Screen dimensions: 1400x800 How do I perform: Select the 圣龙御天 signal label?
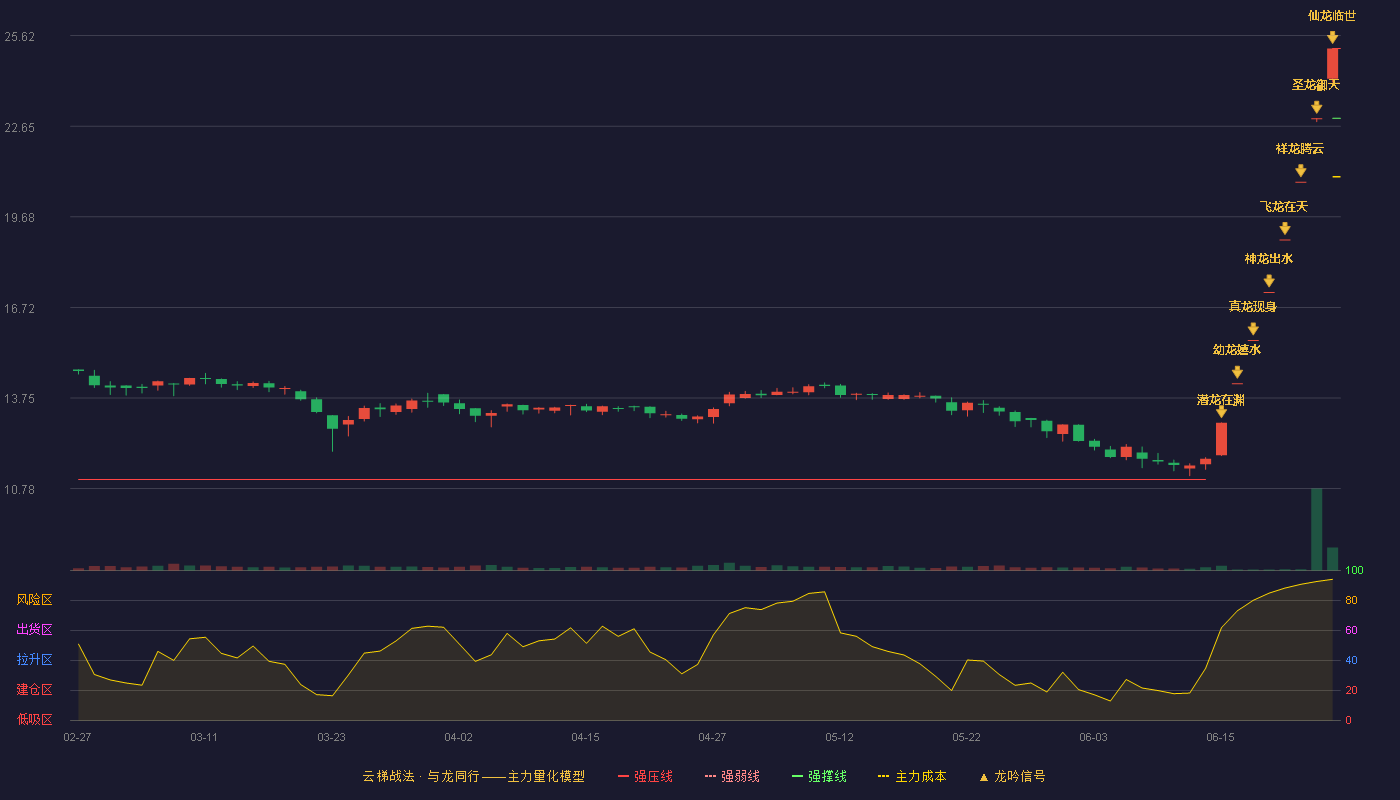pos(1316,85)
